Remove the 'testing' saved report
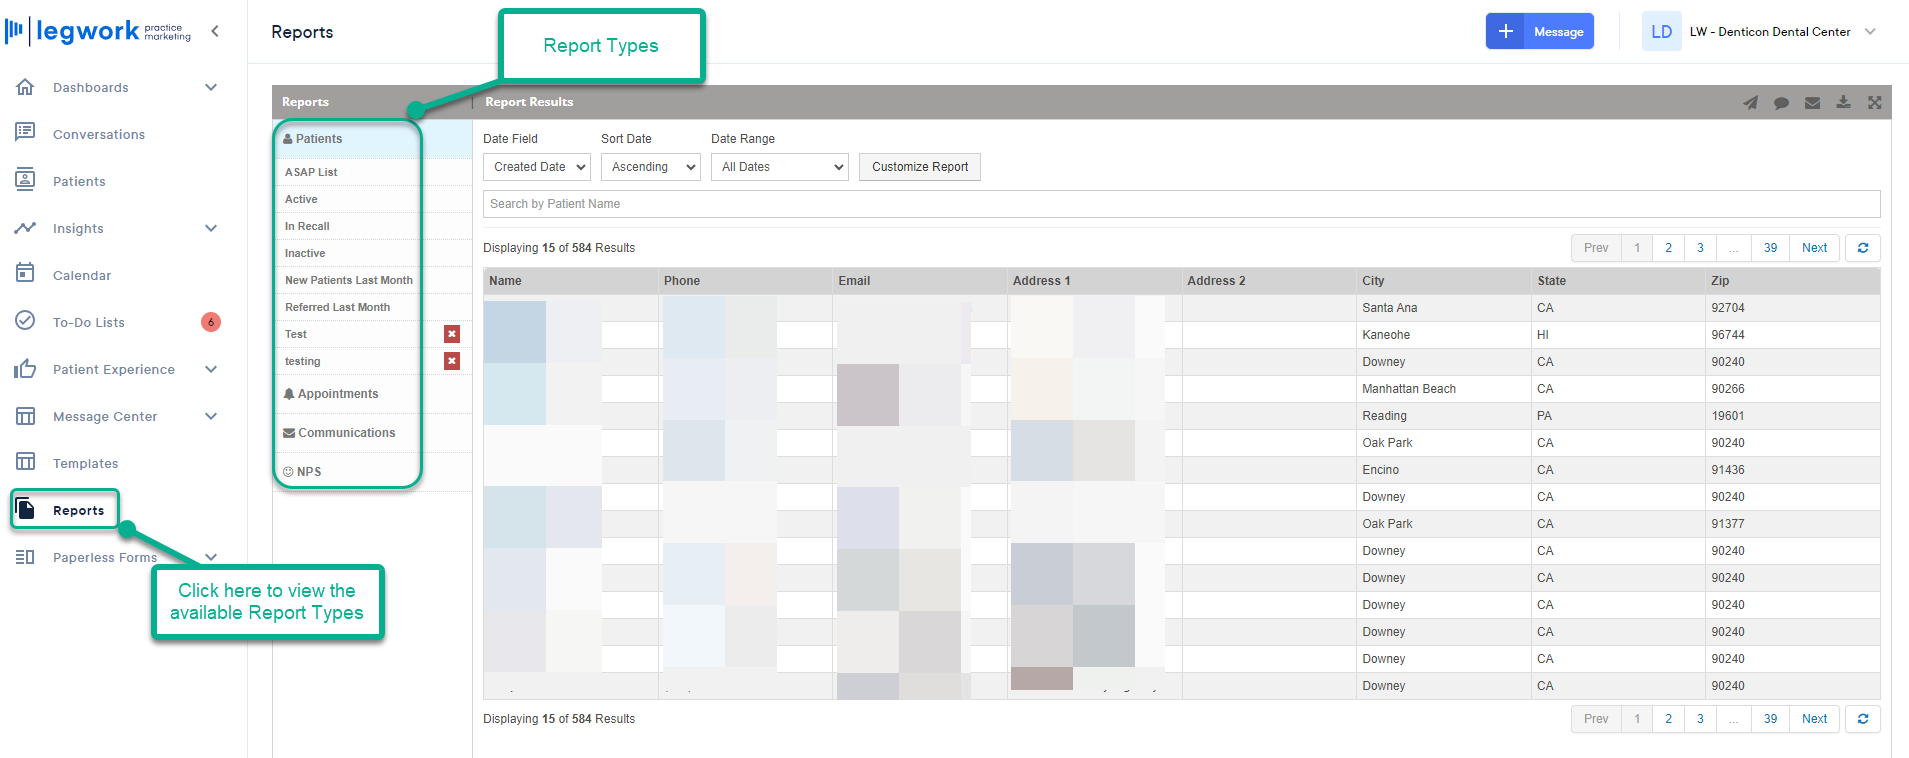This screenshot has height=758, width=1909. 452,361
